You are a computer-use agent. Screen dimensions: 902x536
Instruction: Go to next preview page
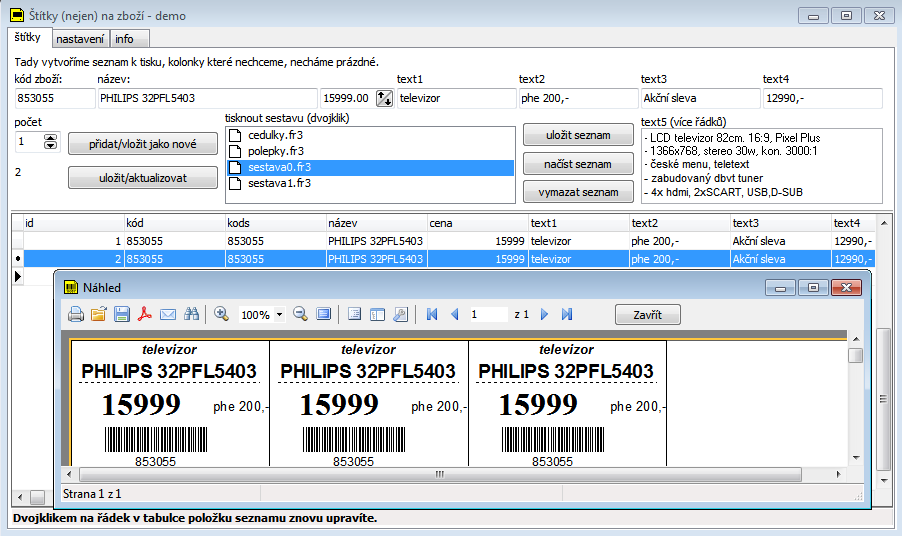click(544, 314)
